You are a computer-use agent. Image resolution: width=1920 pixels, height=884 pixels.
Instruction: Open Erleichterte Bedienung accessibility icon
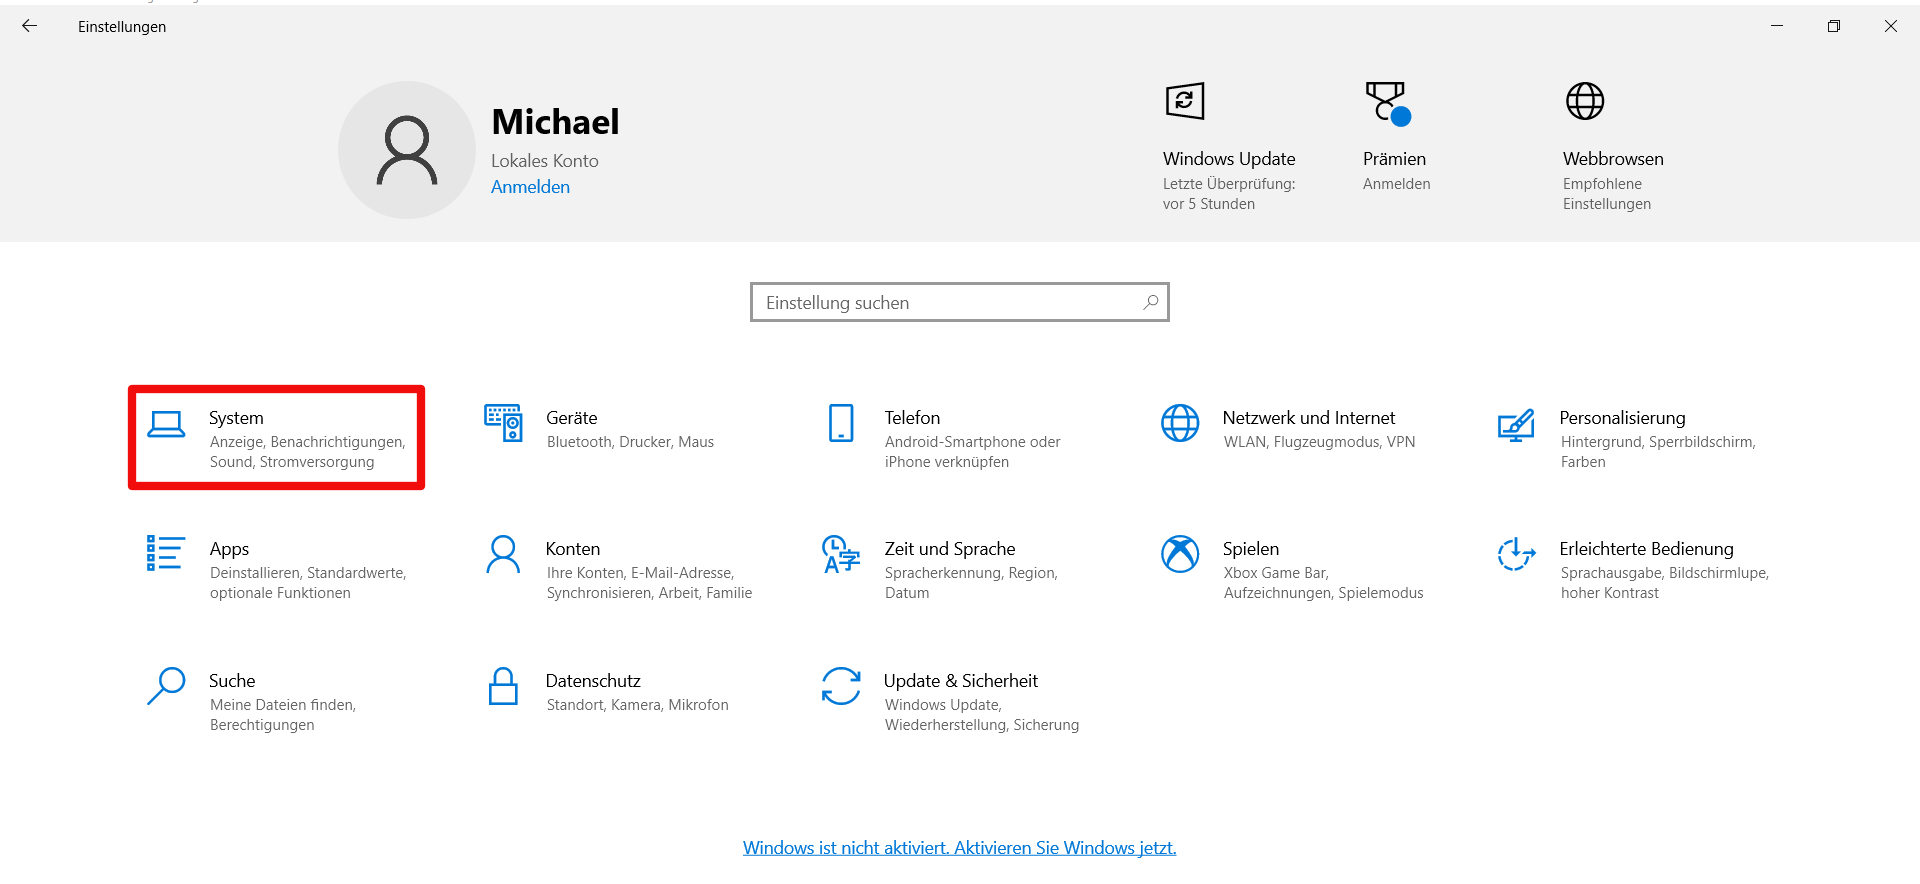pyautogui.click(x=1516, y=554)
